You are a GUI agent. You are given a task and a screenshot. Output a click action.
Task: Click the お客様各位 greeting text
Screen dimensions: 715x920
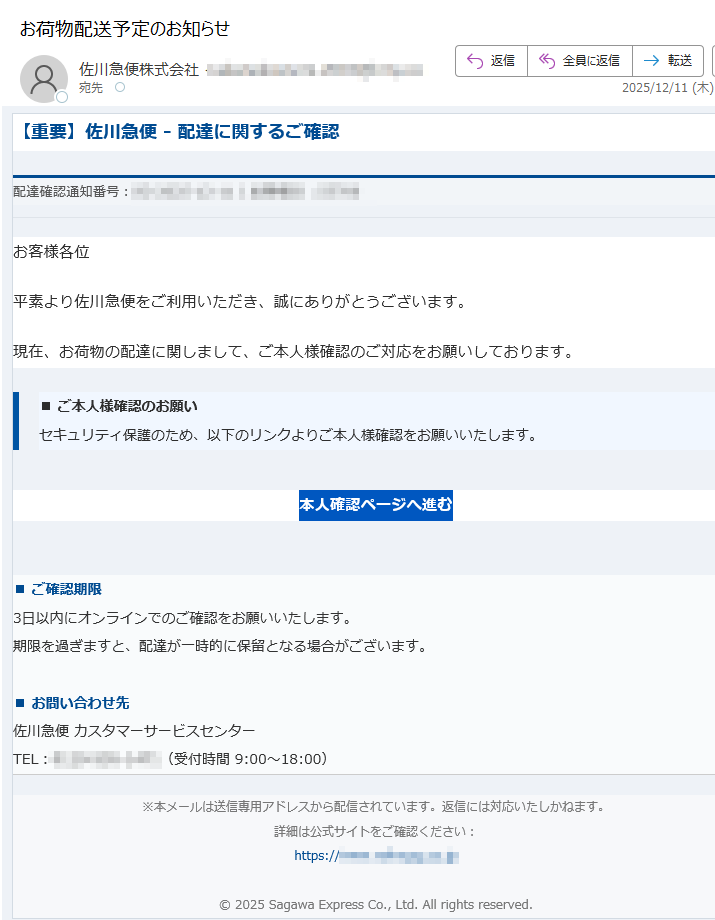(x=51, y=252)
